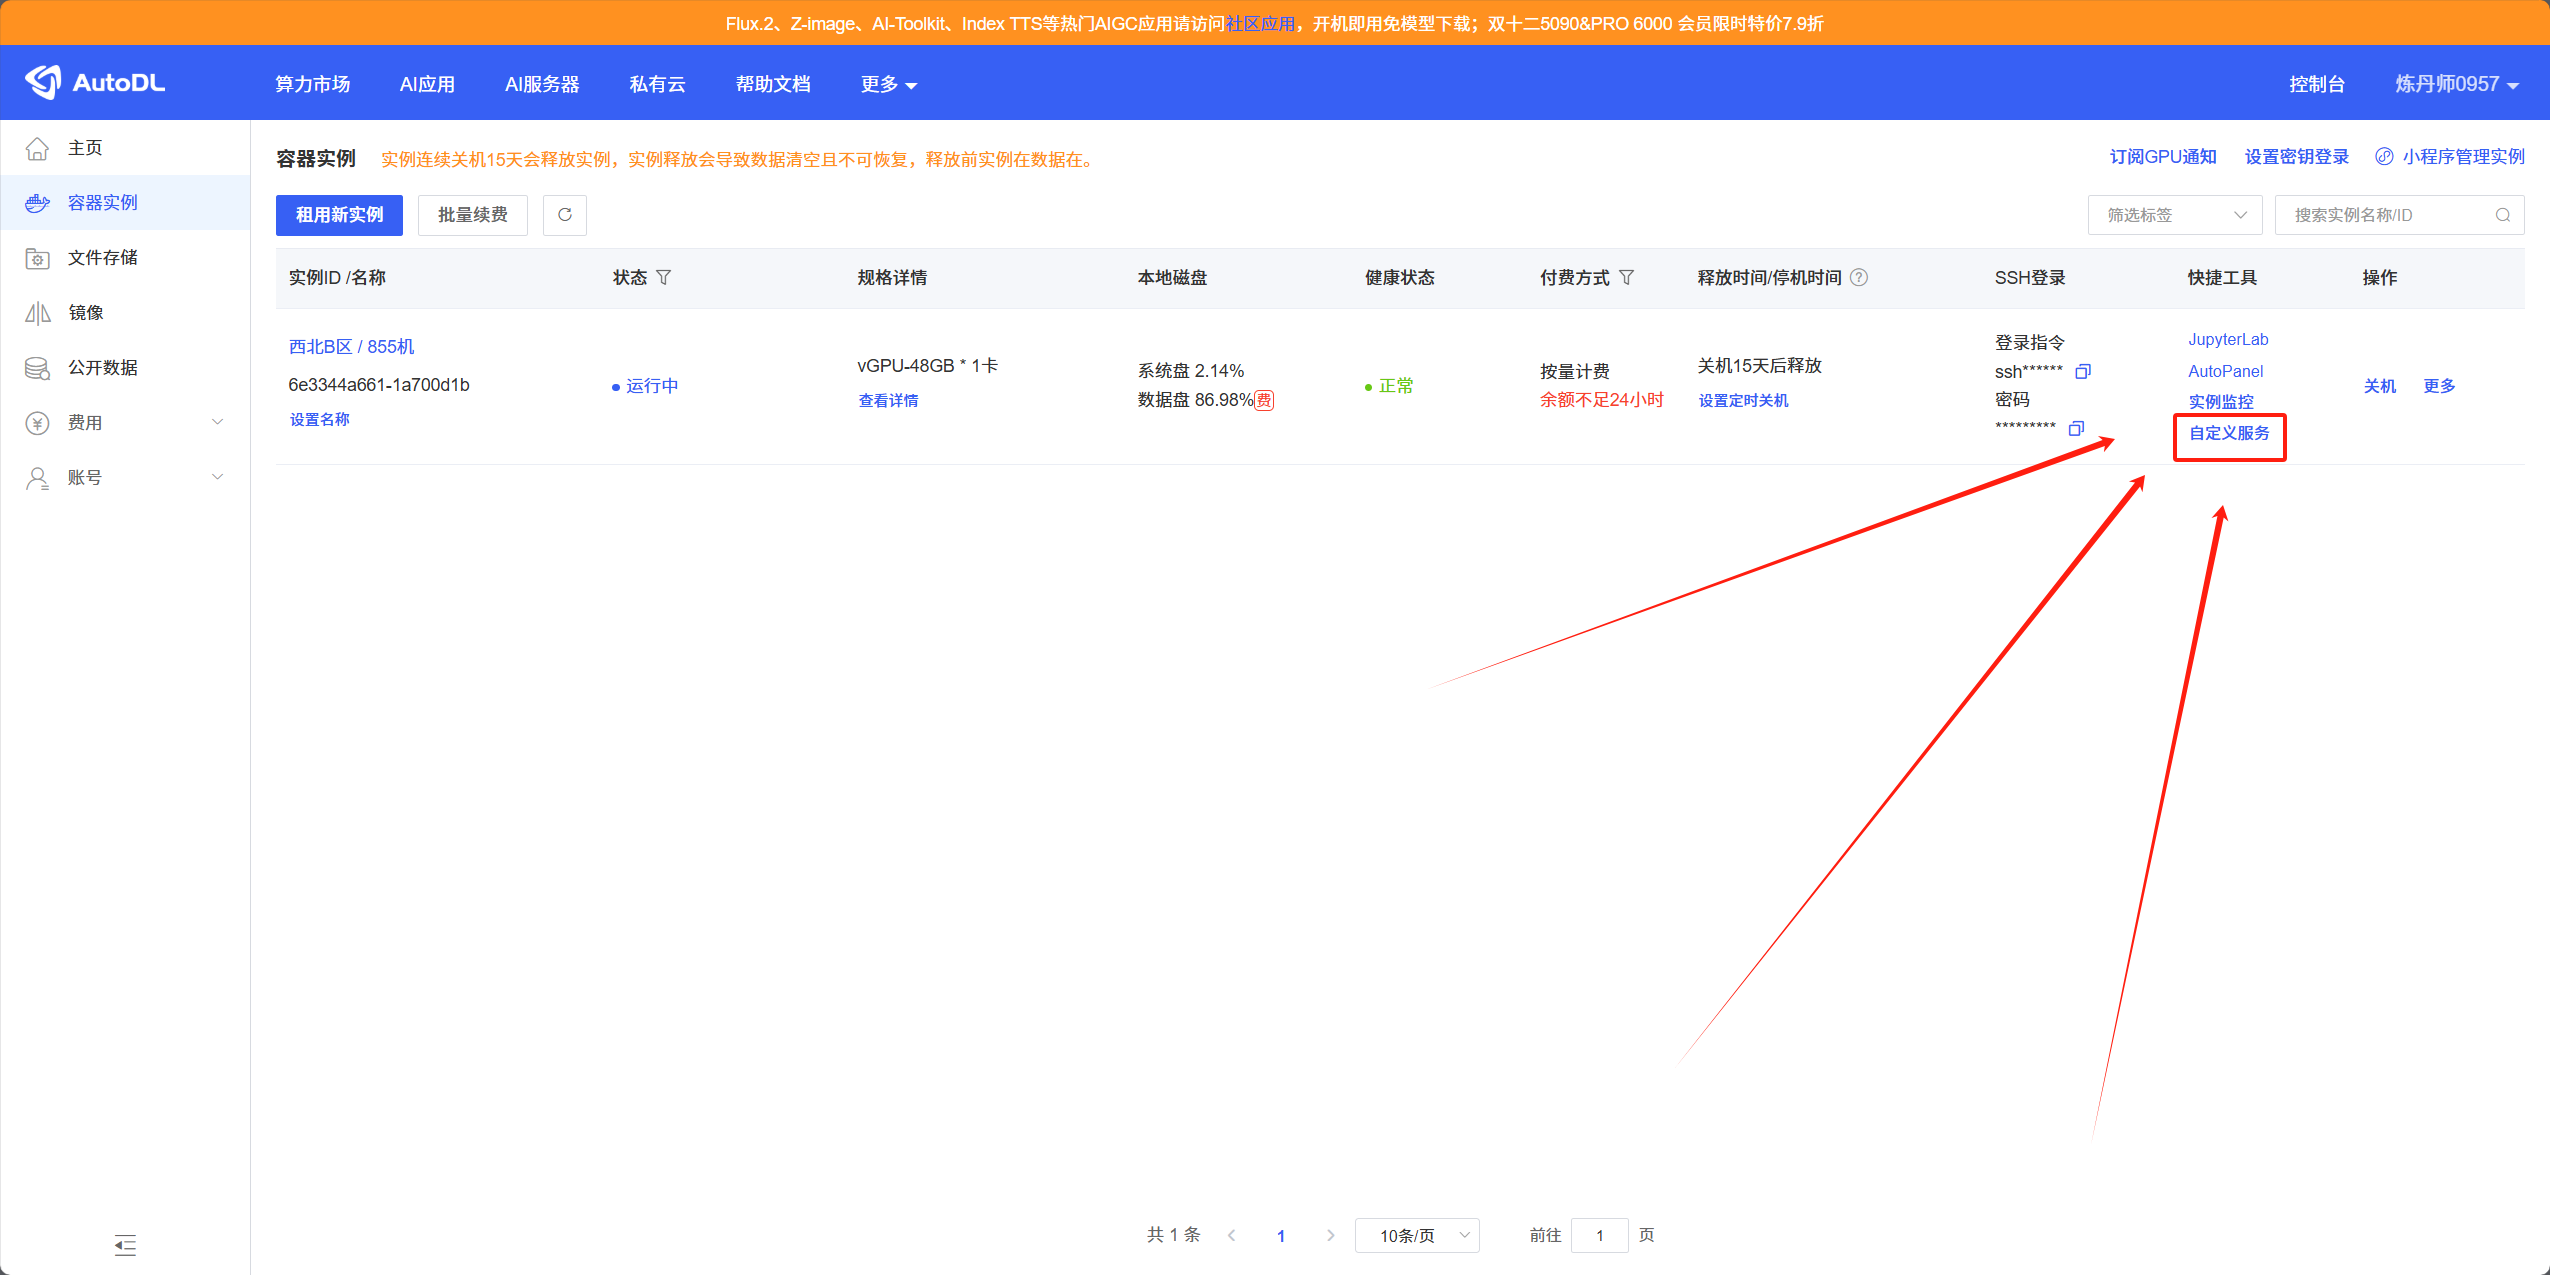Screen dimensions: 2550x1275
Task: Select 文件存储 in the sidebar
Action: click(x=102, y=258)
